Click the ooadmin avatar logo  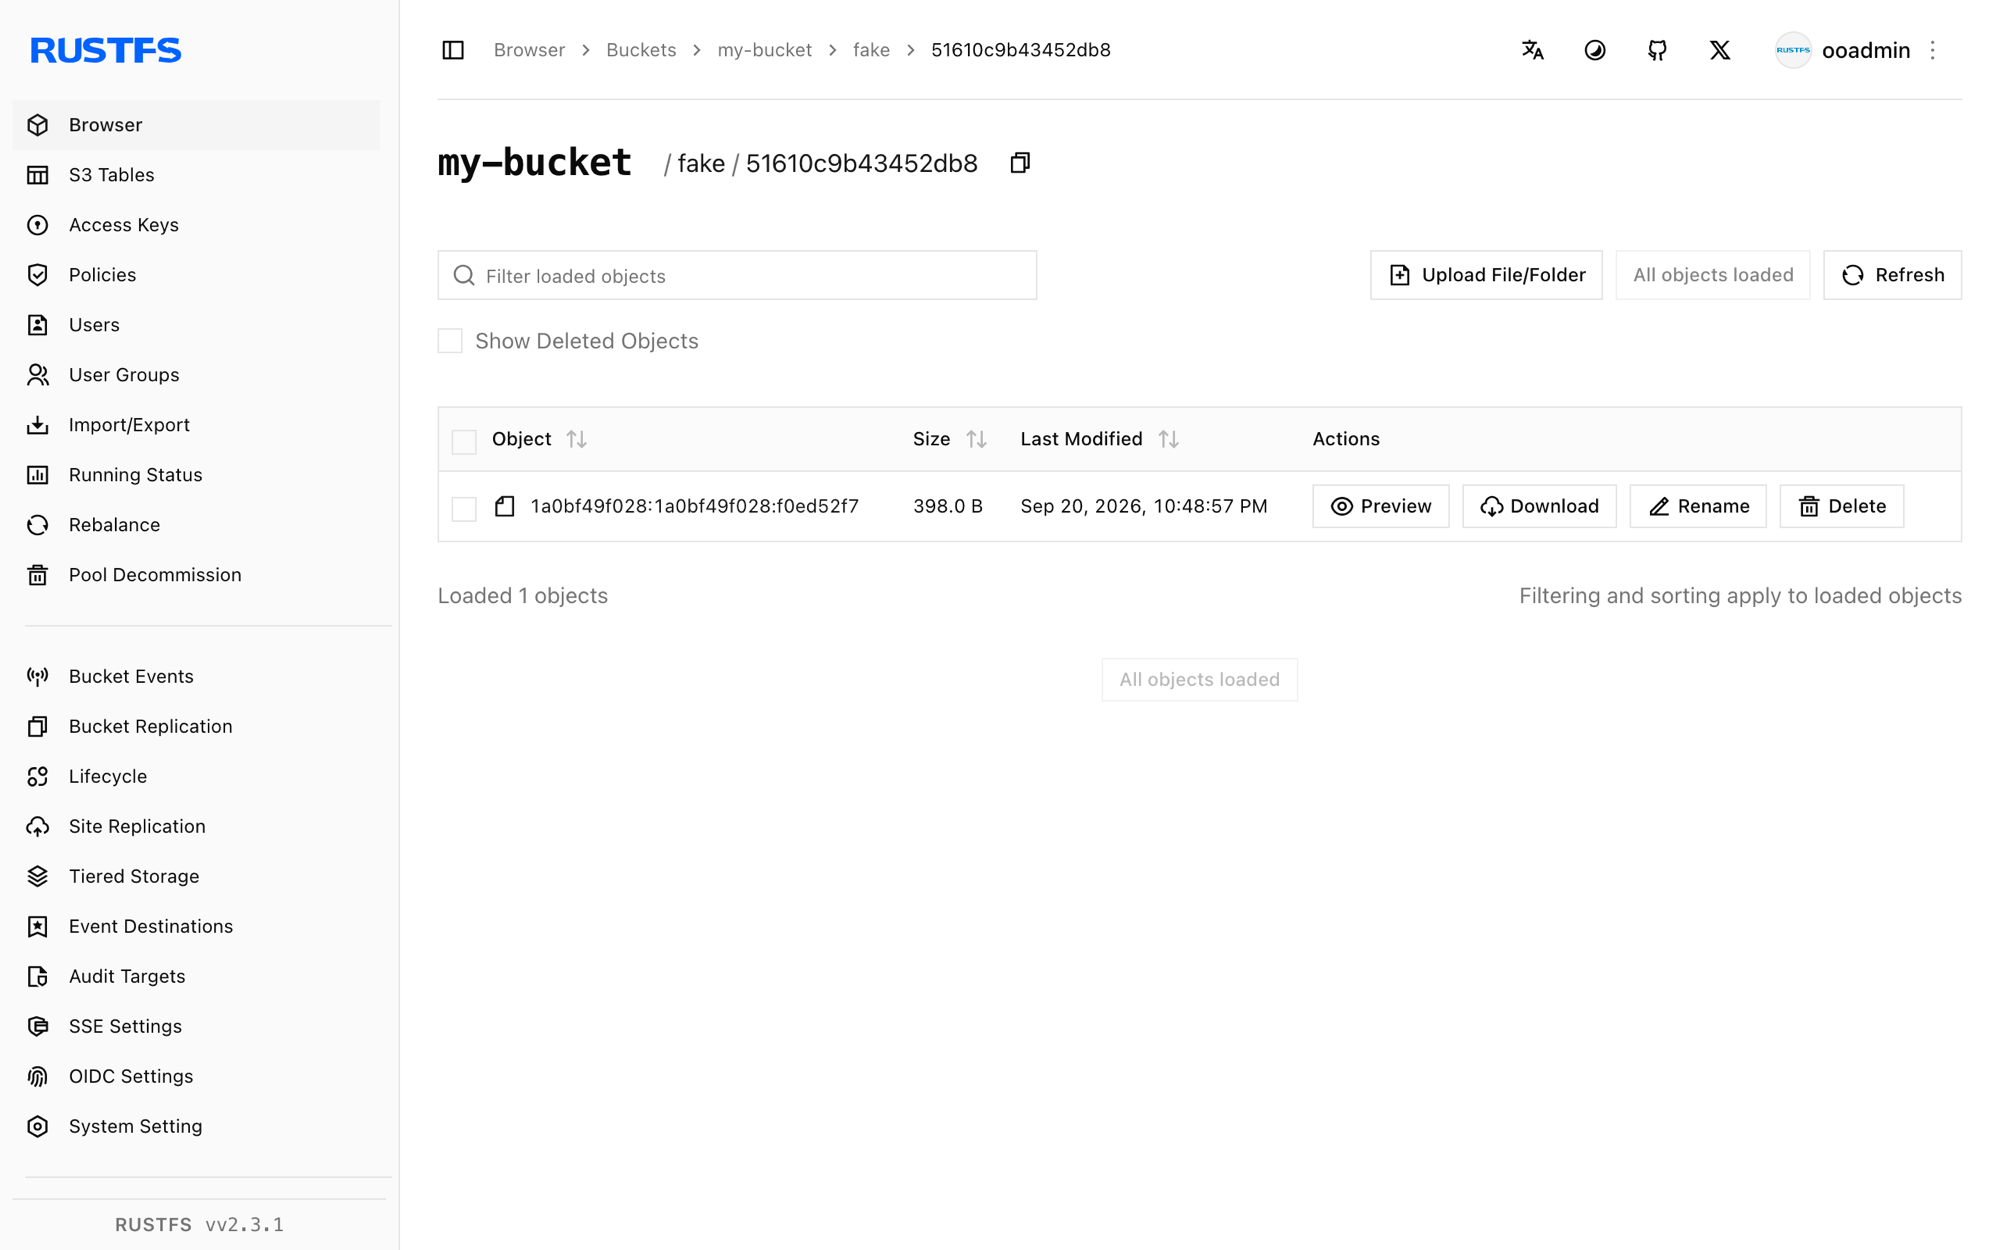click(1793, 50)
